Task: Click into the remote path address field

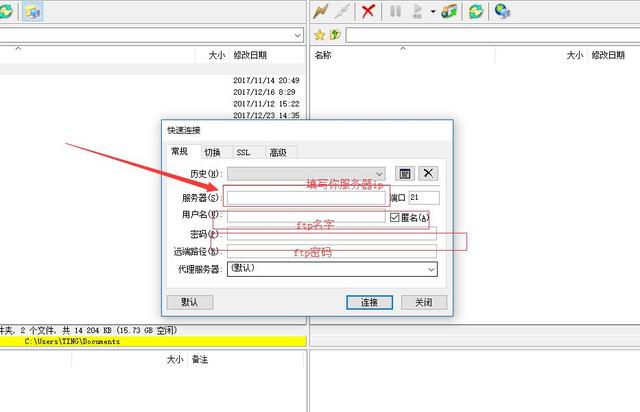Action: pos(493,35)
